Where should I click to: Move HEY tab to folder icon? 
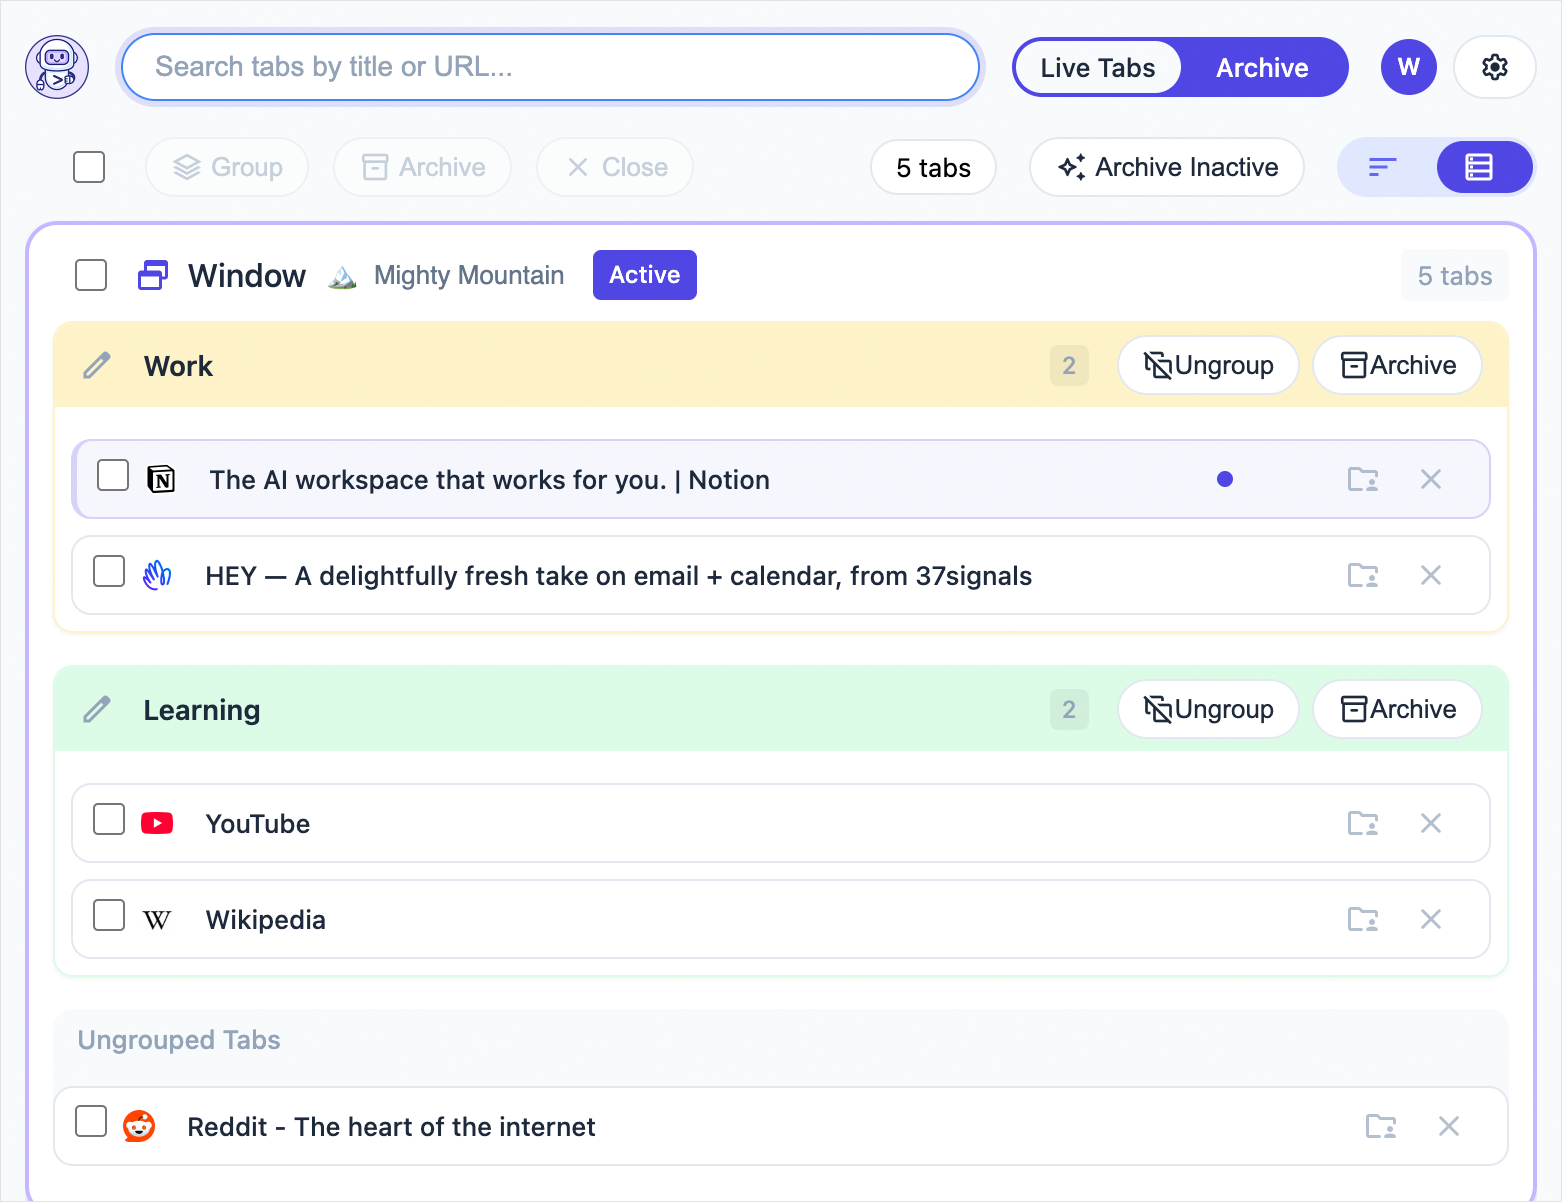[1363, 575]
